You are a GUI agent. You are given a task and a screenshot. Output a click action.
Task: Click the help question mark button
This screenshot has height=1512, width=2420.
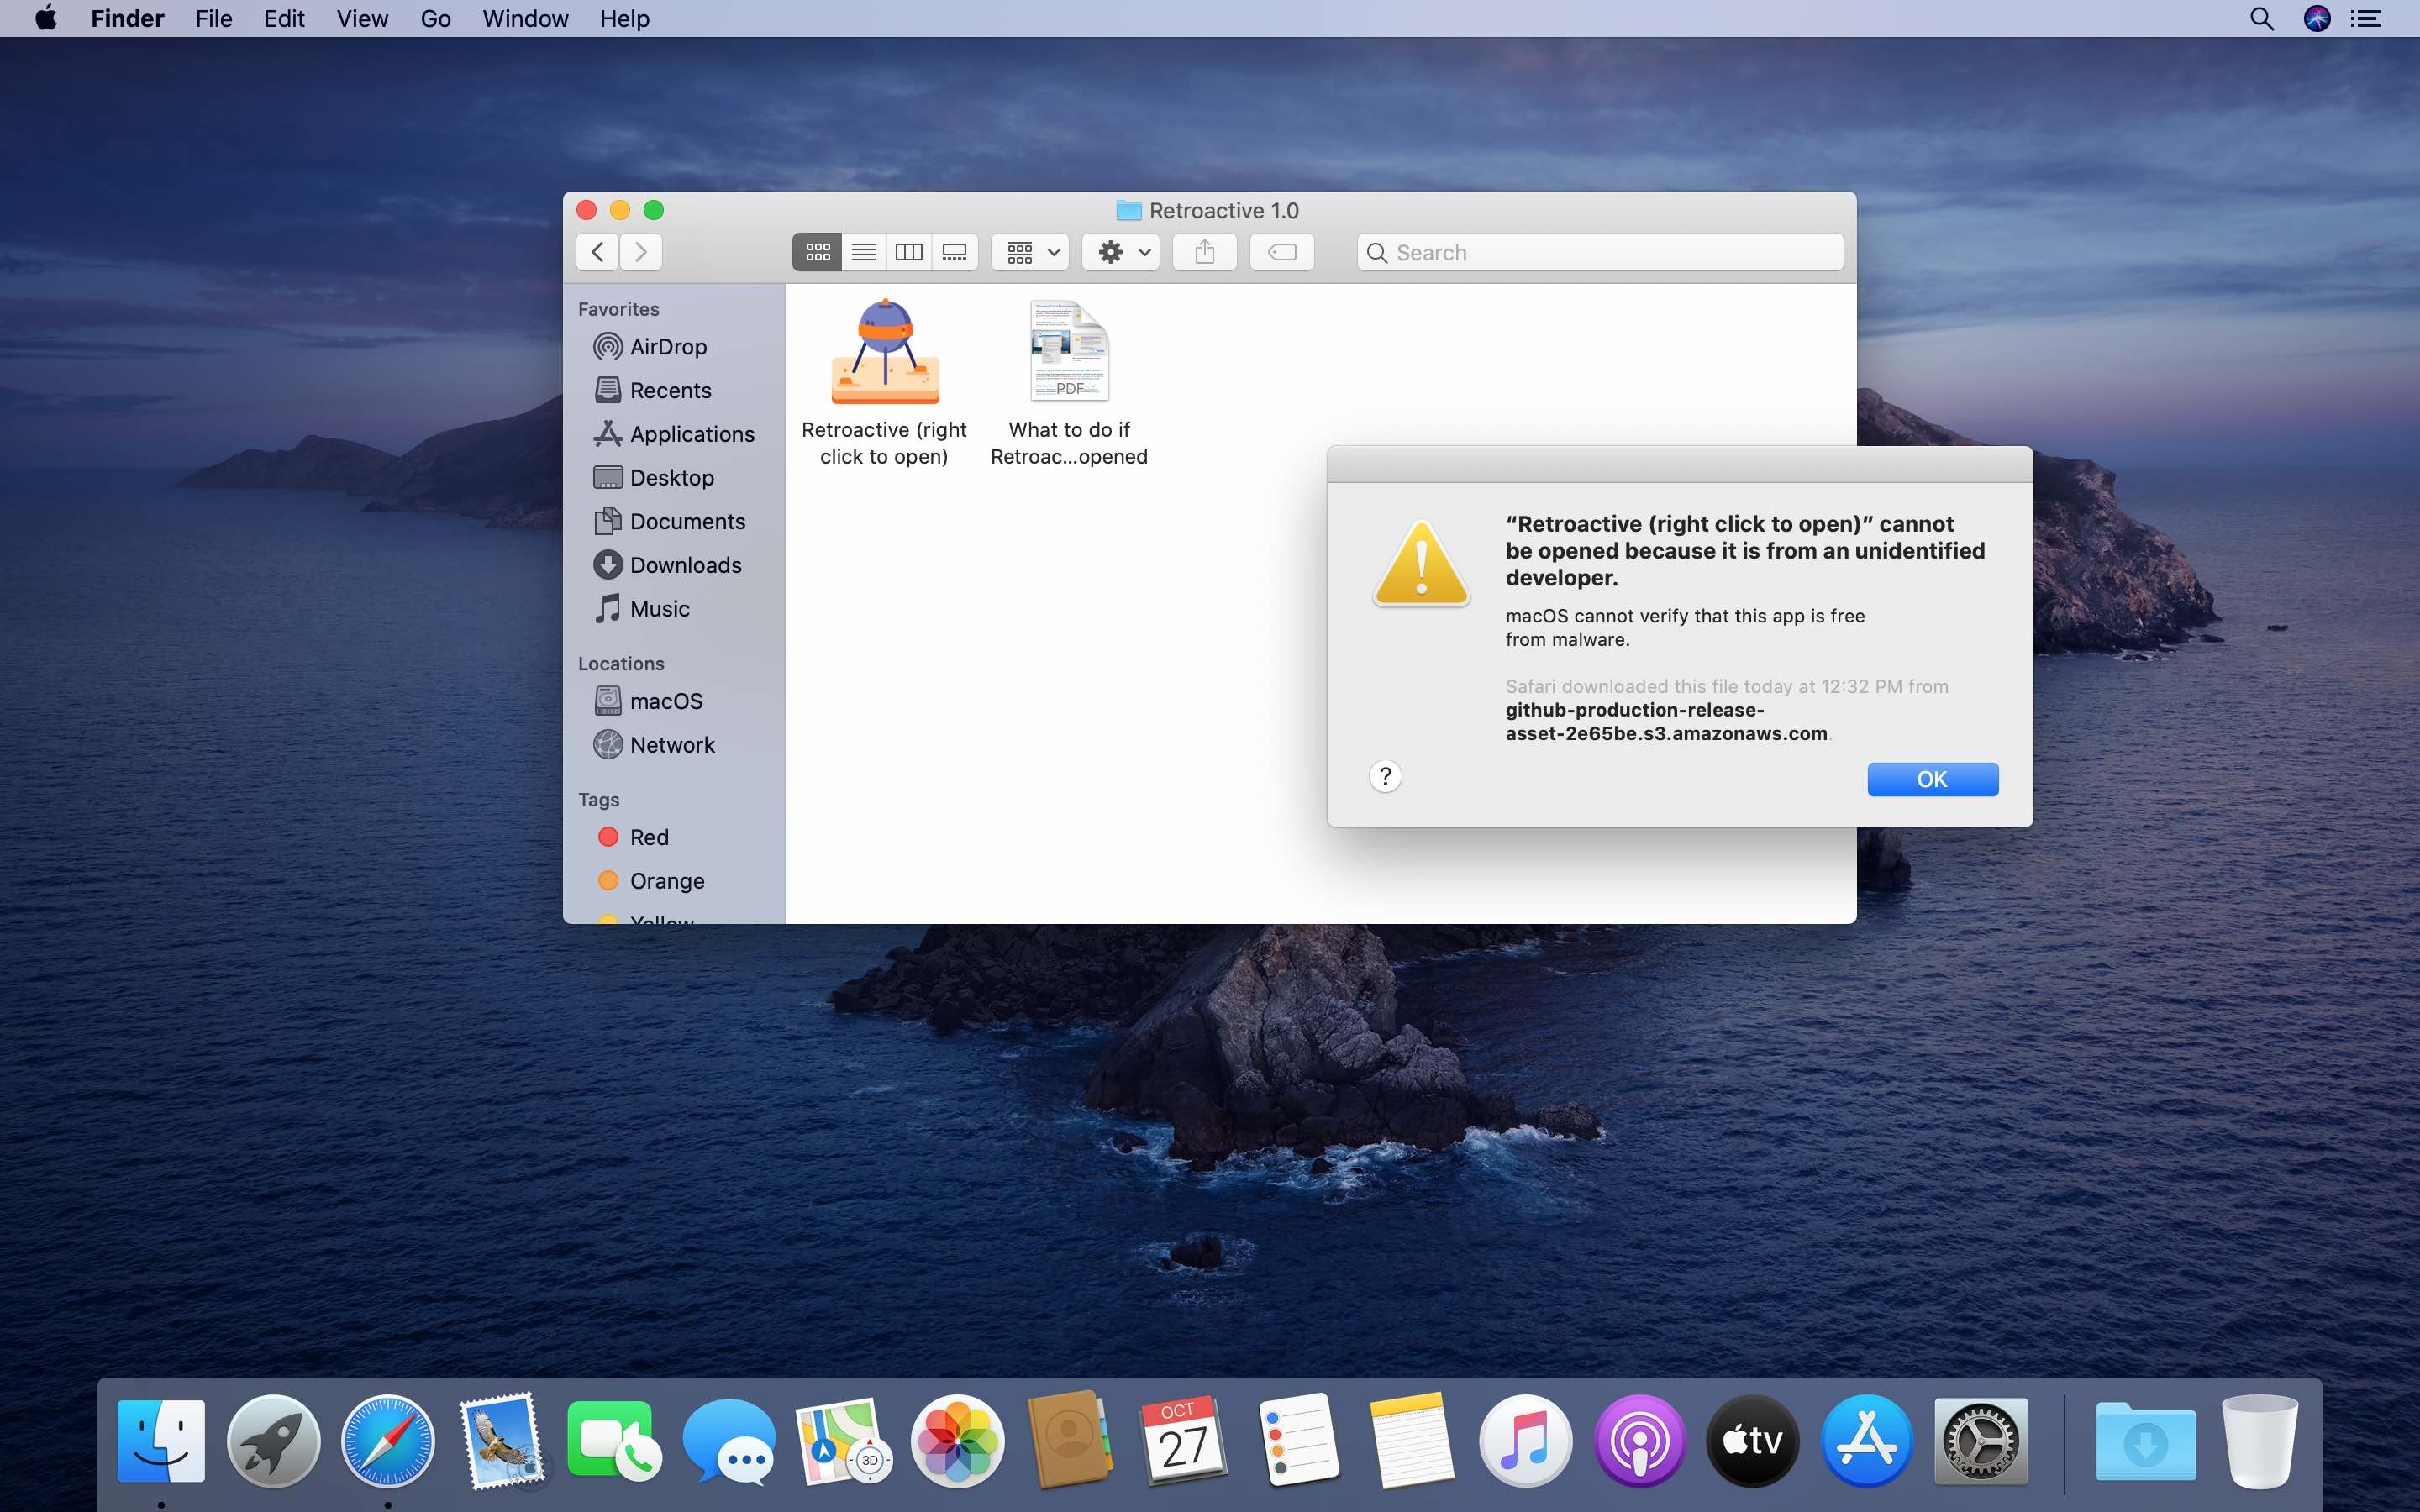pos(1384,776)
